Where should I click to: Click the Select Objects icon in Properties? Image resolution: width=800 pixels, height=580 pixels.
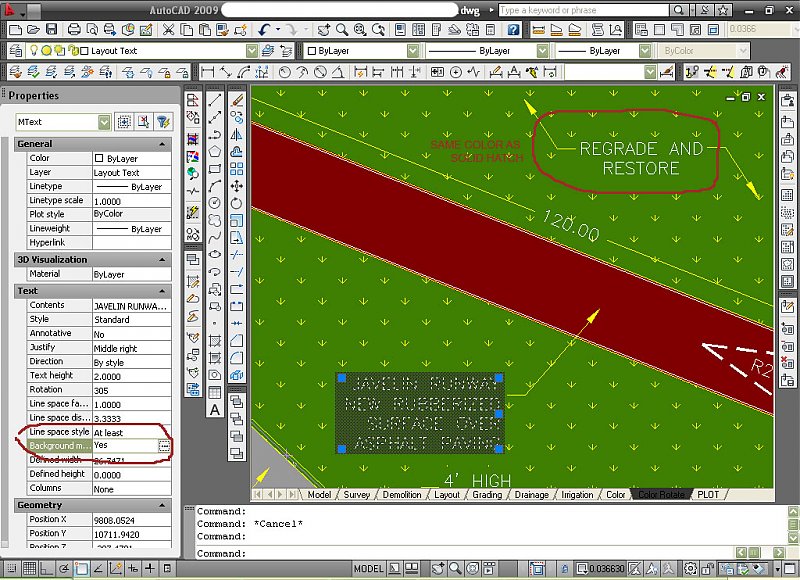[143, 121]
